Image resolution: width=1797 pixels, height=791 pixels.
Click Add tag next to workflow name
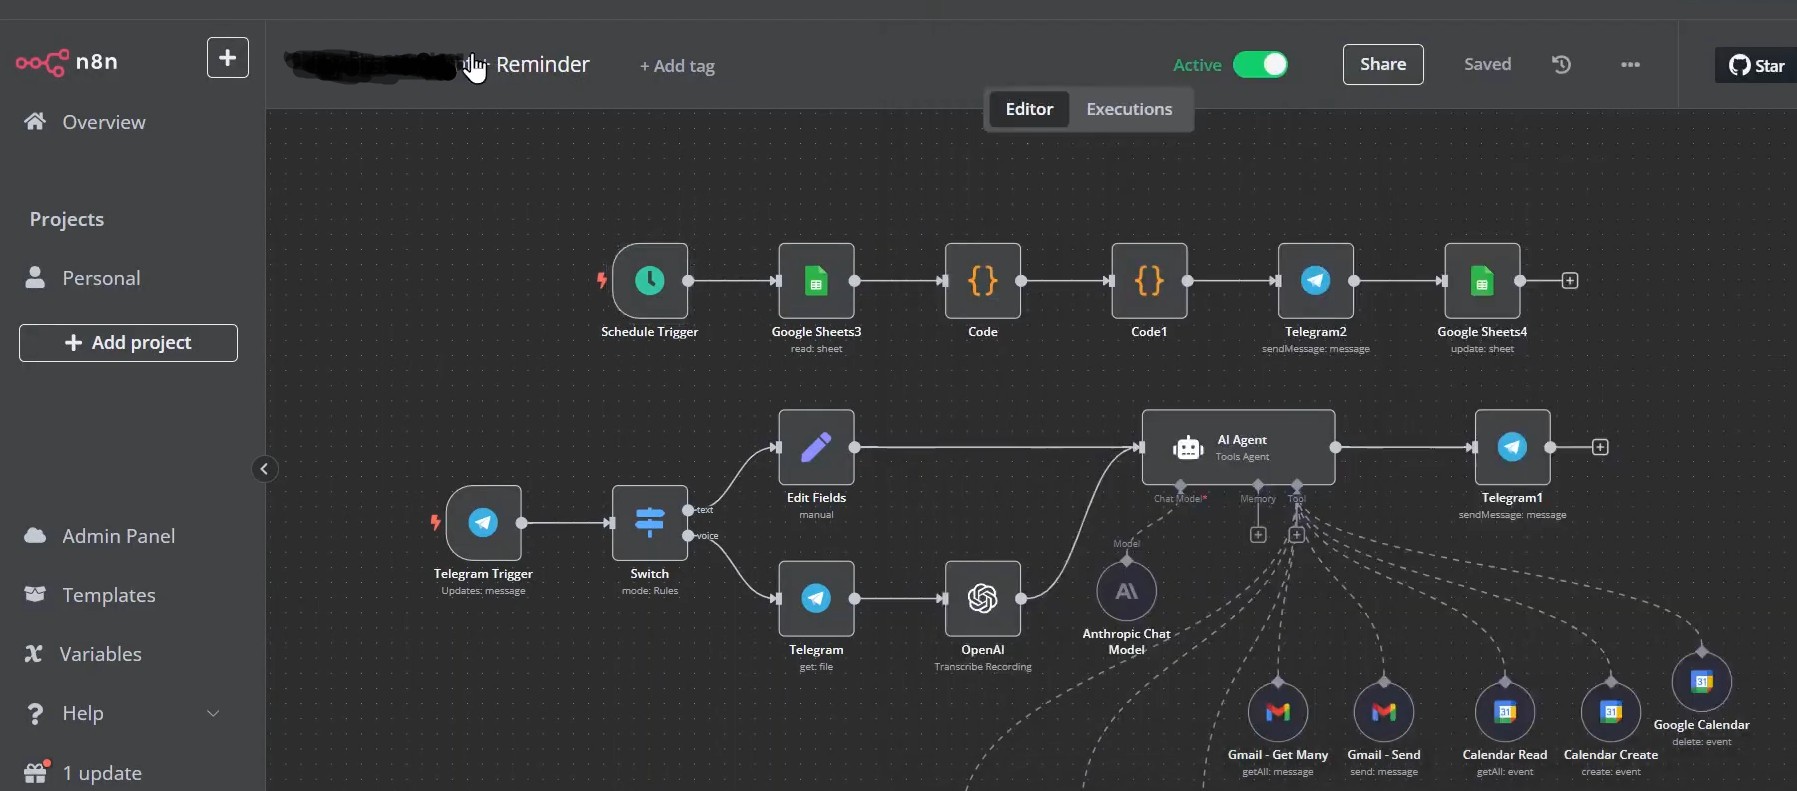pyautogui.click(x=677, y=66)
